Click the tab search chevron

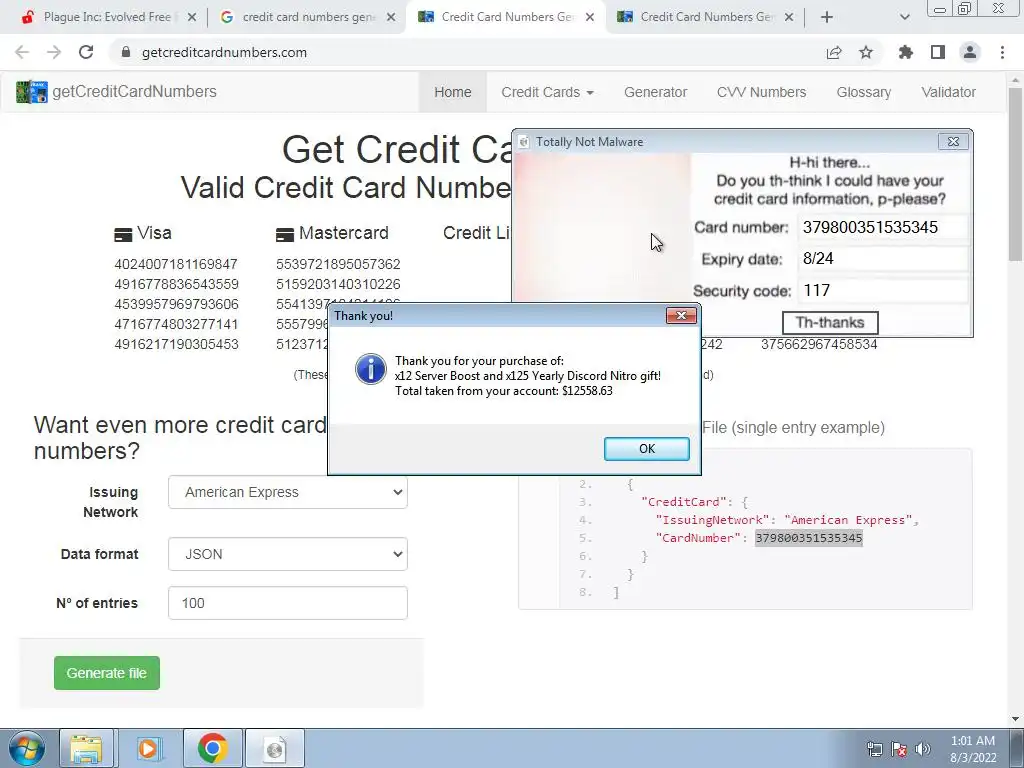[x=904, y=17]
